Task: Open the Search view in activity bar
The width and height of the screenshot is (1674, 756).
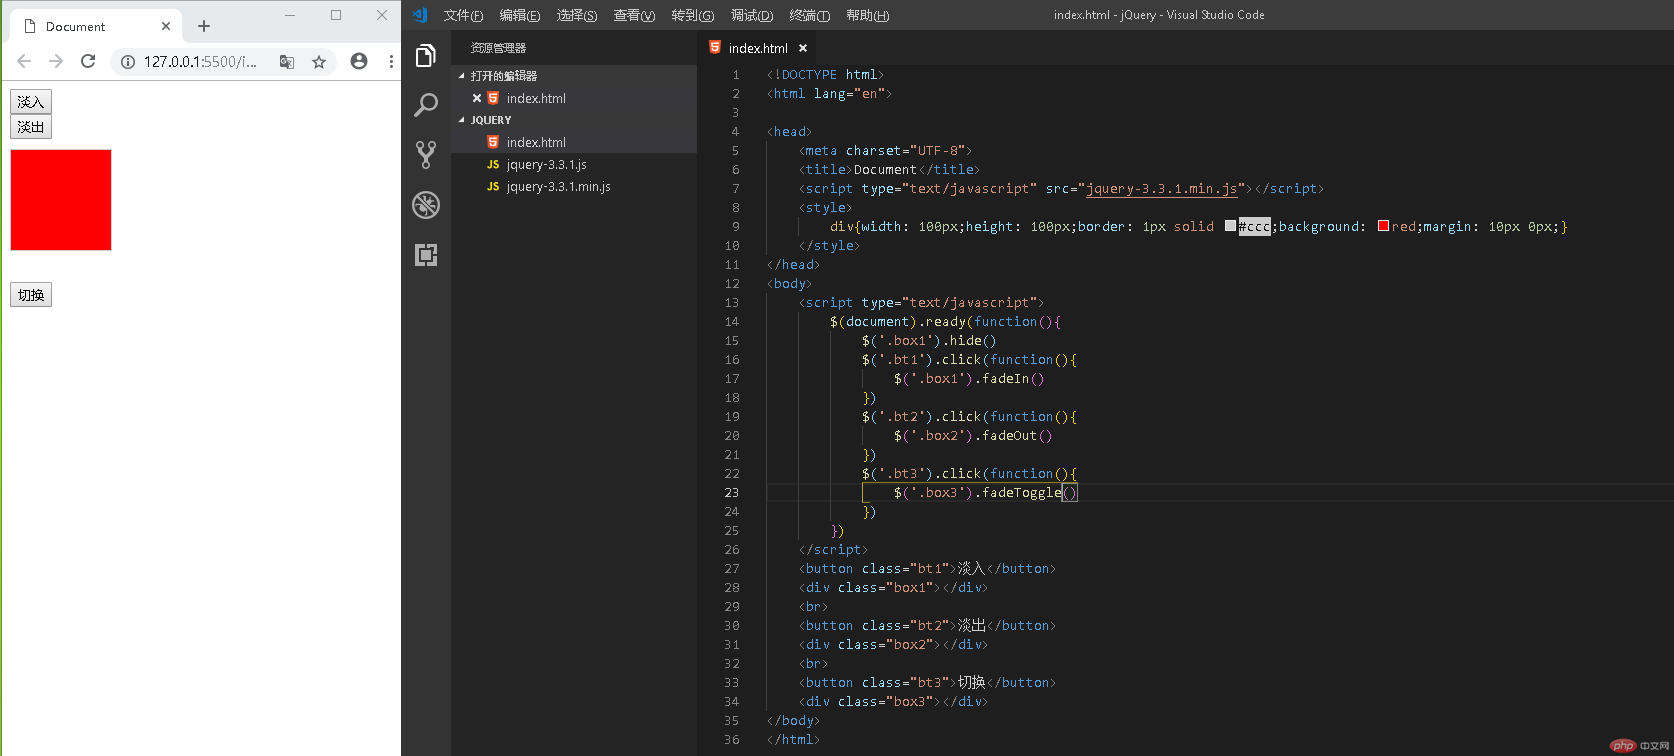Action: (x=426, y=105)
